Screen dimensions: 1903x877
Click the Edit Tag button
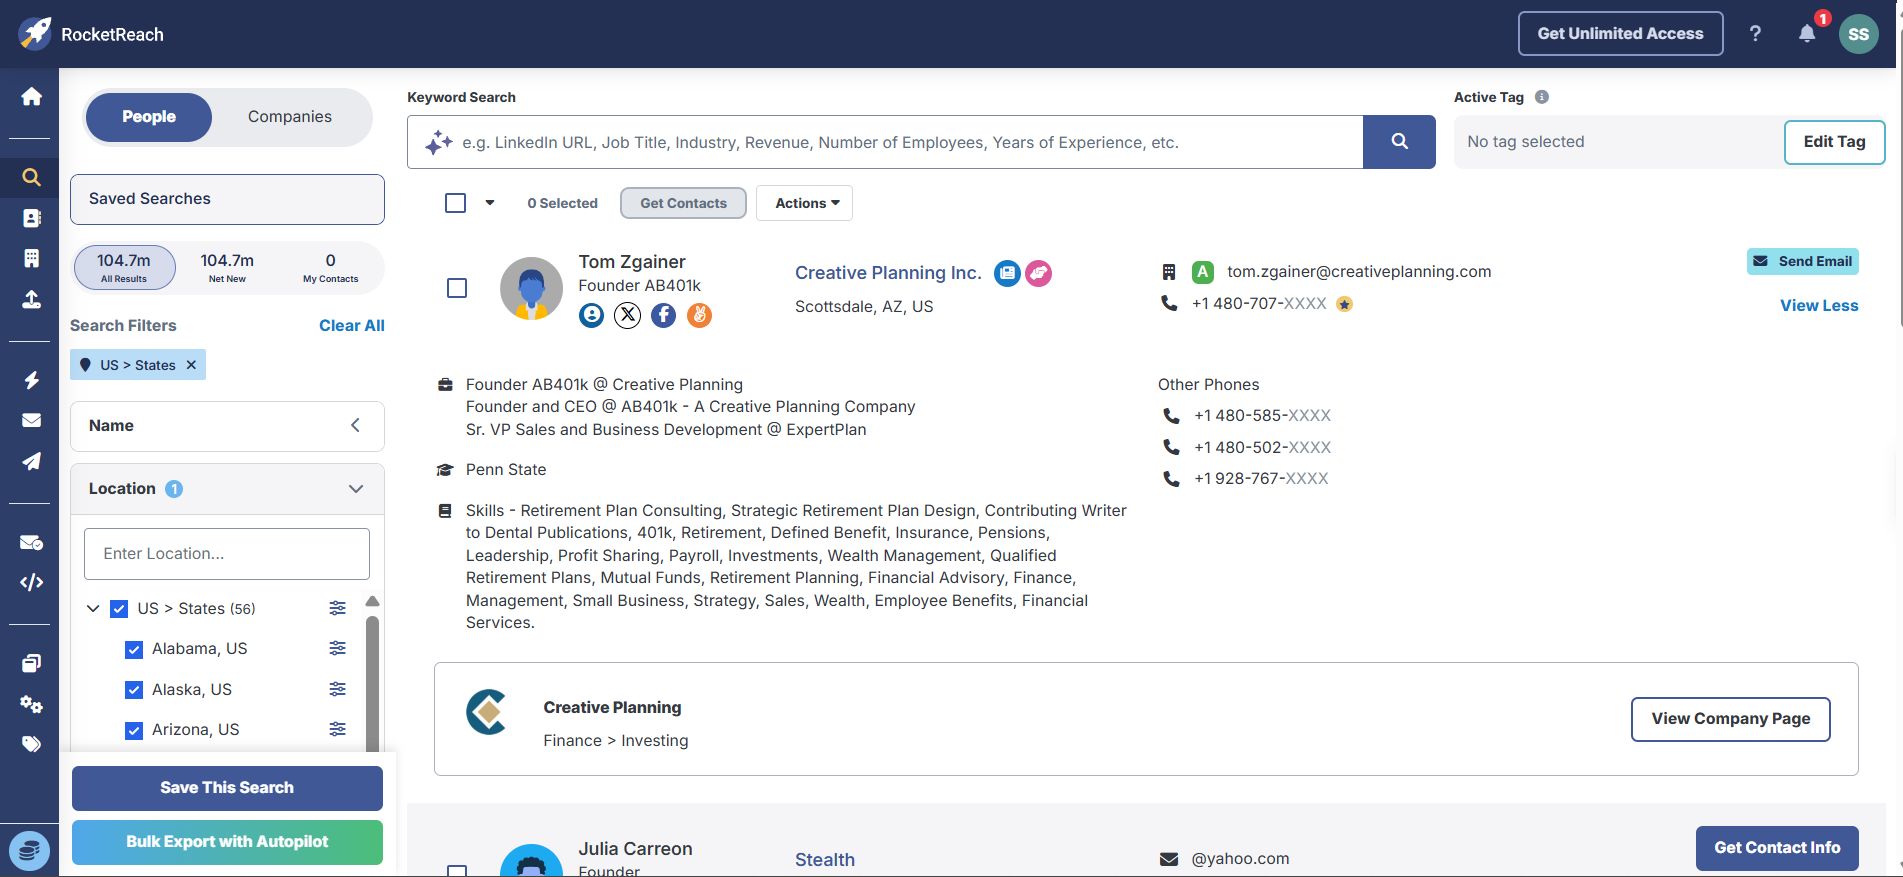click(x=1834, y=142)
